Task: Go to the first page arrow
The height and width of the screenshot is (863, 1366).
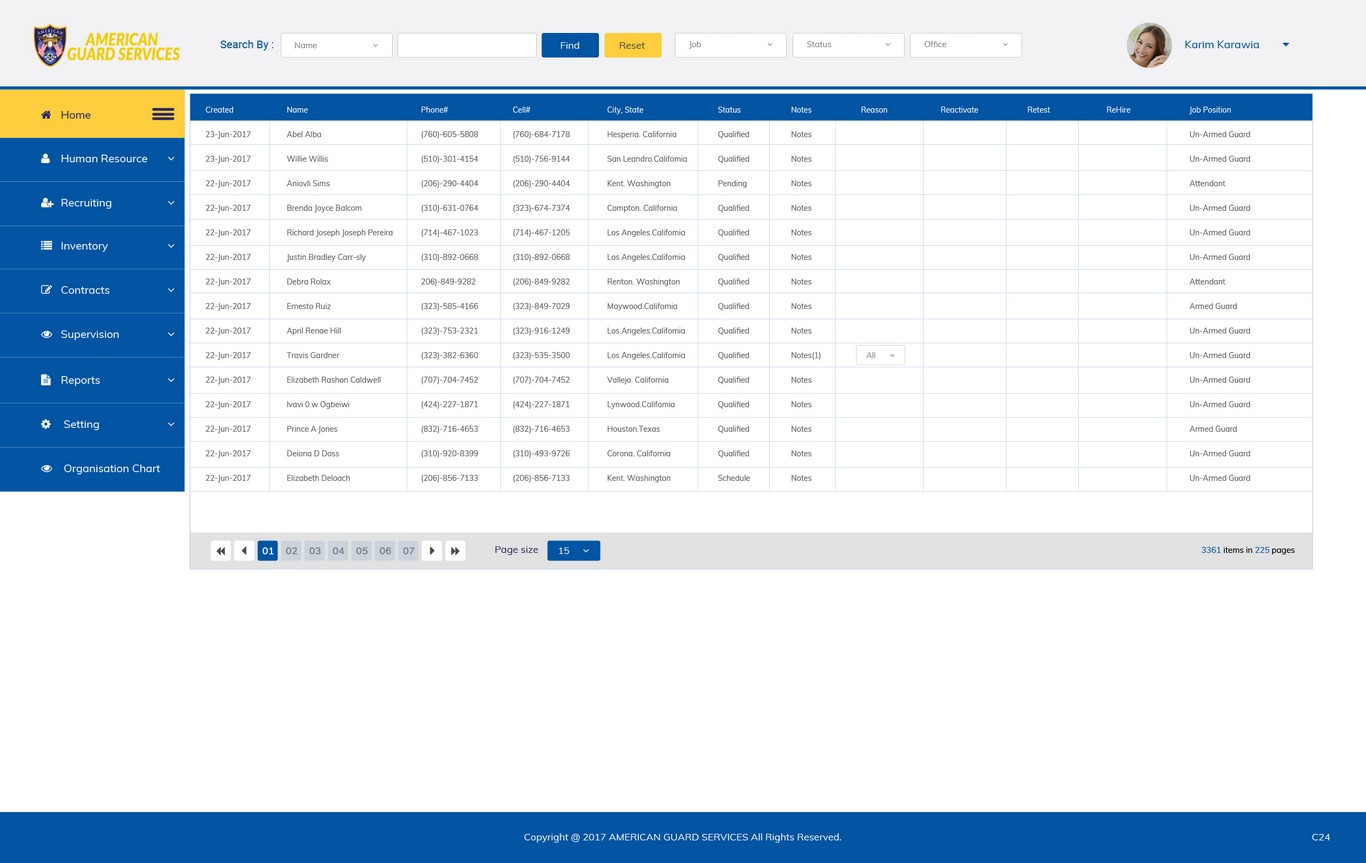Action: [221, 551]
